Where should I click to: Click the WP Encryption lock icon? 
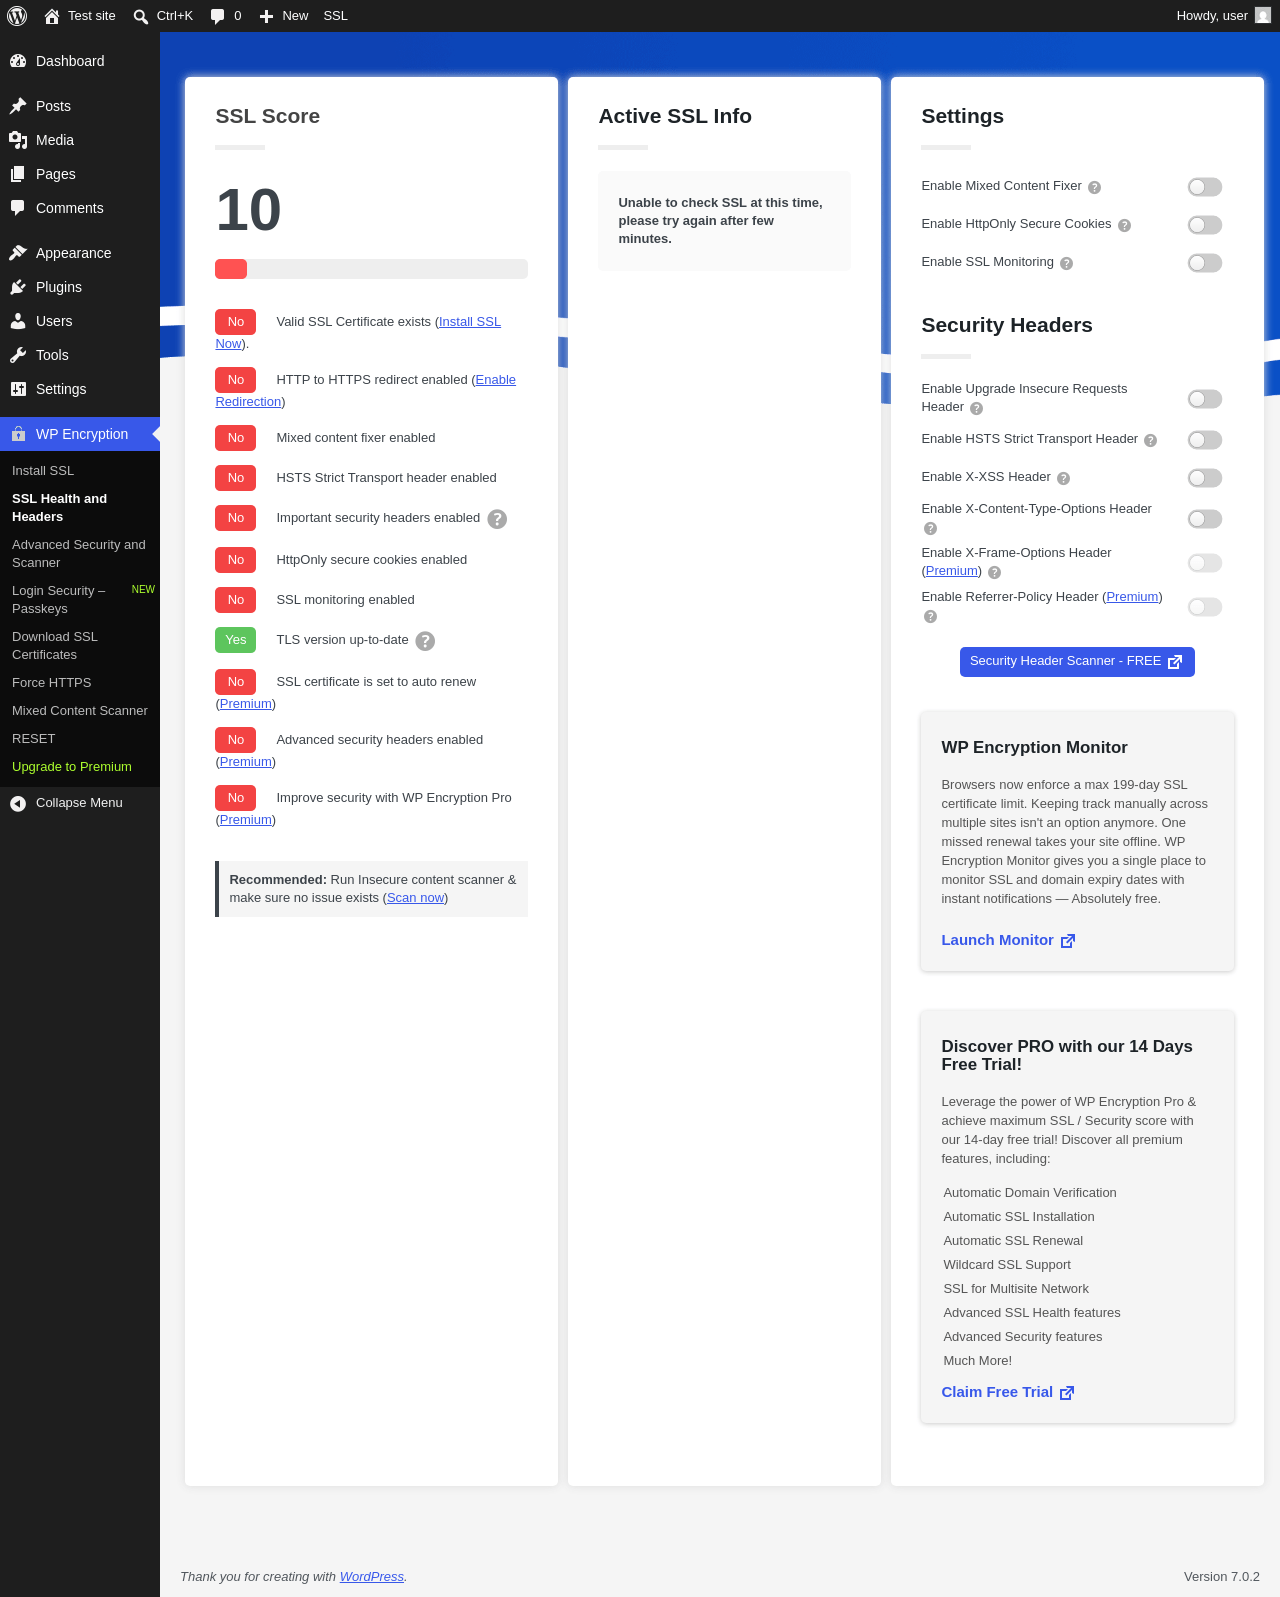(18, 434)
